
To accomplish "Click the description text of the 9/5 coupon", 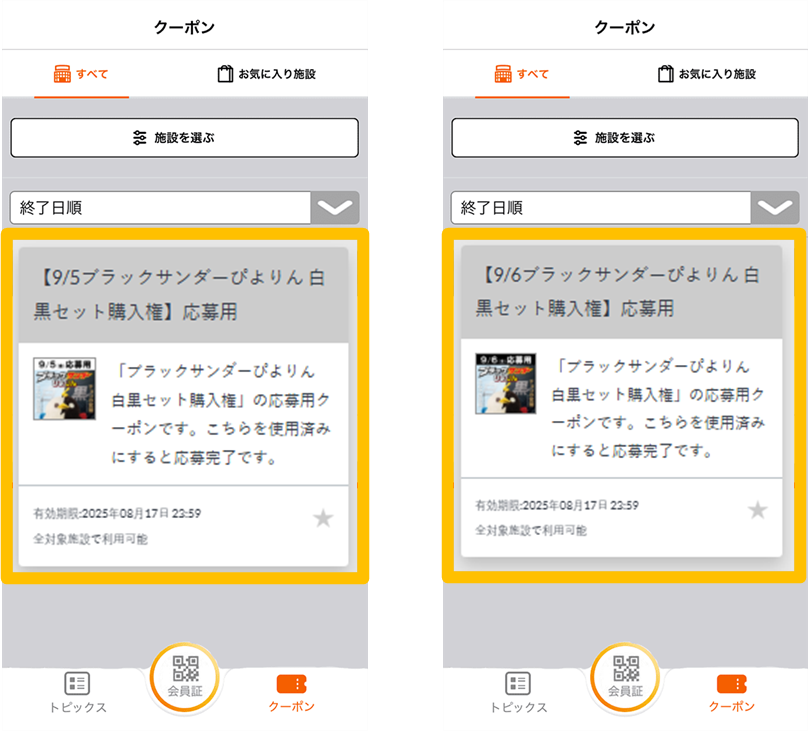I will pyautogui.click(x=221, y=414).
